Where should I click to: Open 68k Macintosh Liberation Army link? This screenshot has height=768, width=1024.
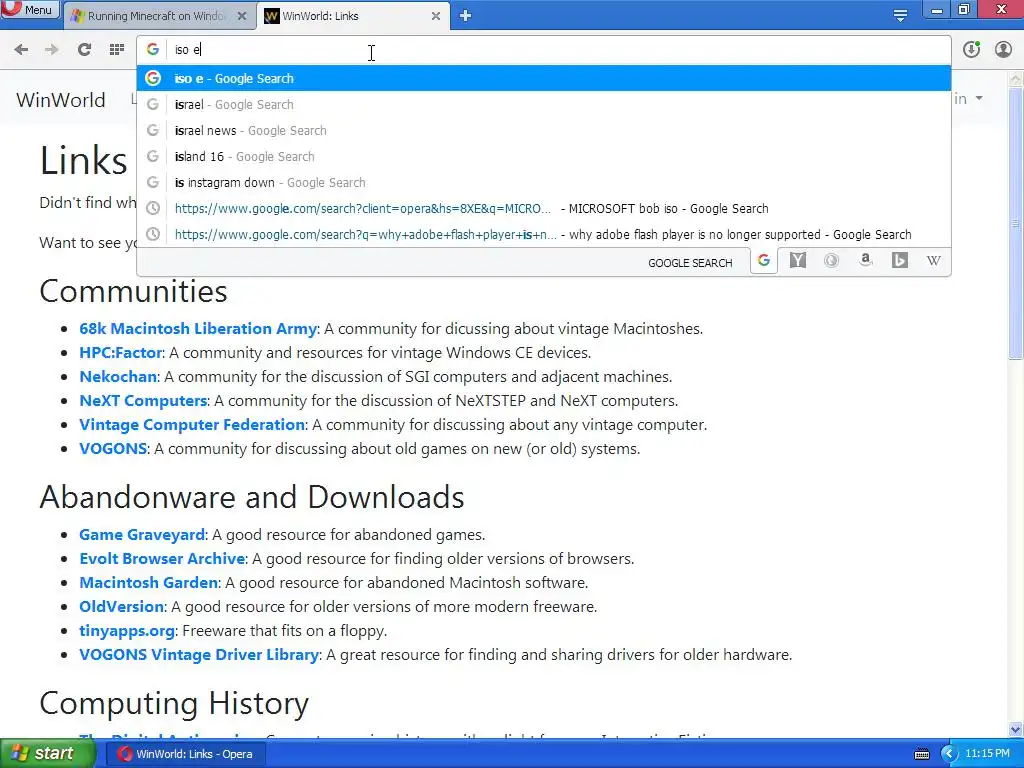(x=198, y=328)
